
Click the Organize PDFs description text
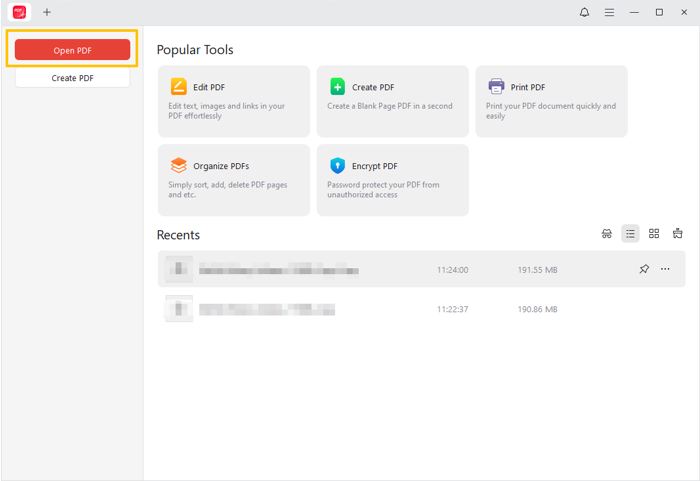click(x=227, y=189)
